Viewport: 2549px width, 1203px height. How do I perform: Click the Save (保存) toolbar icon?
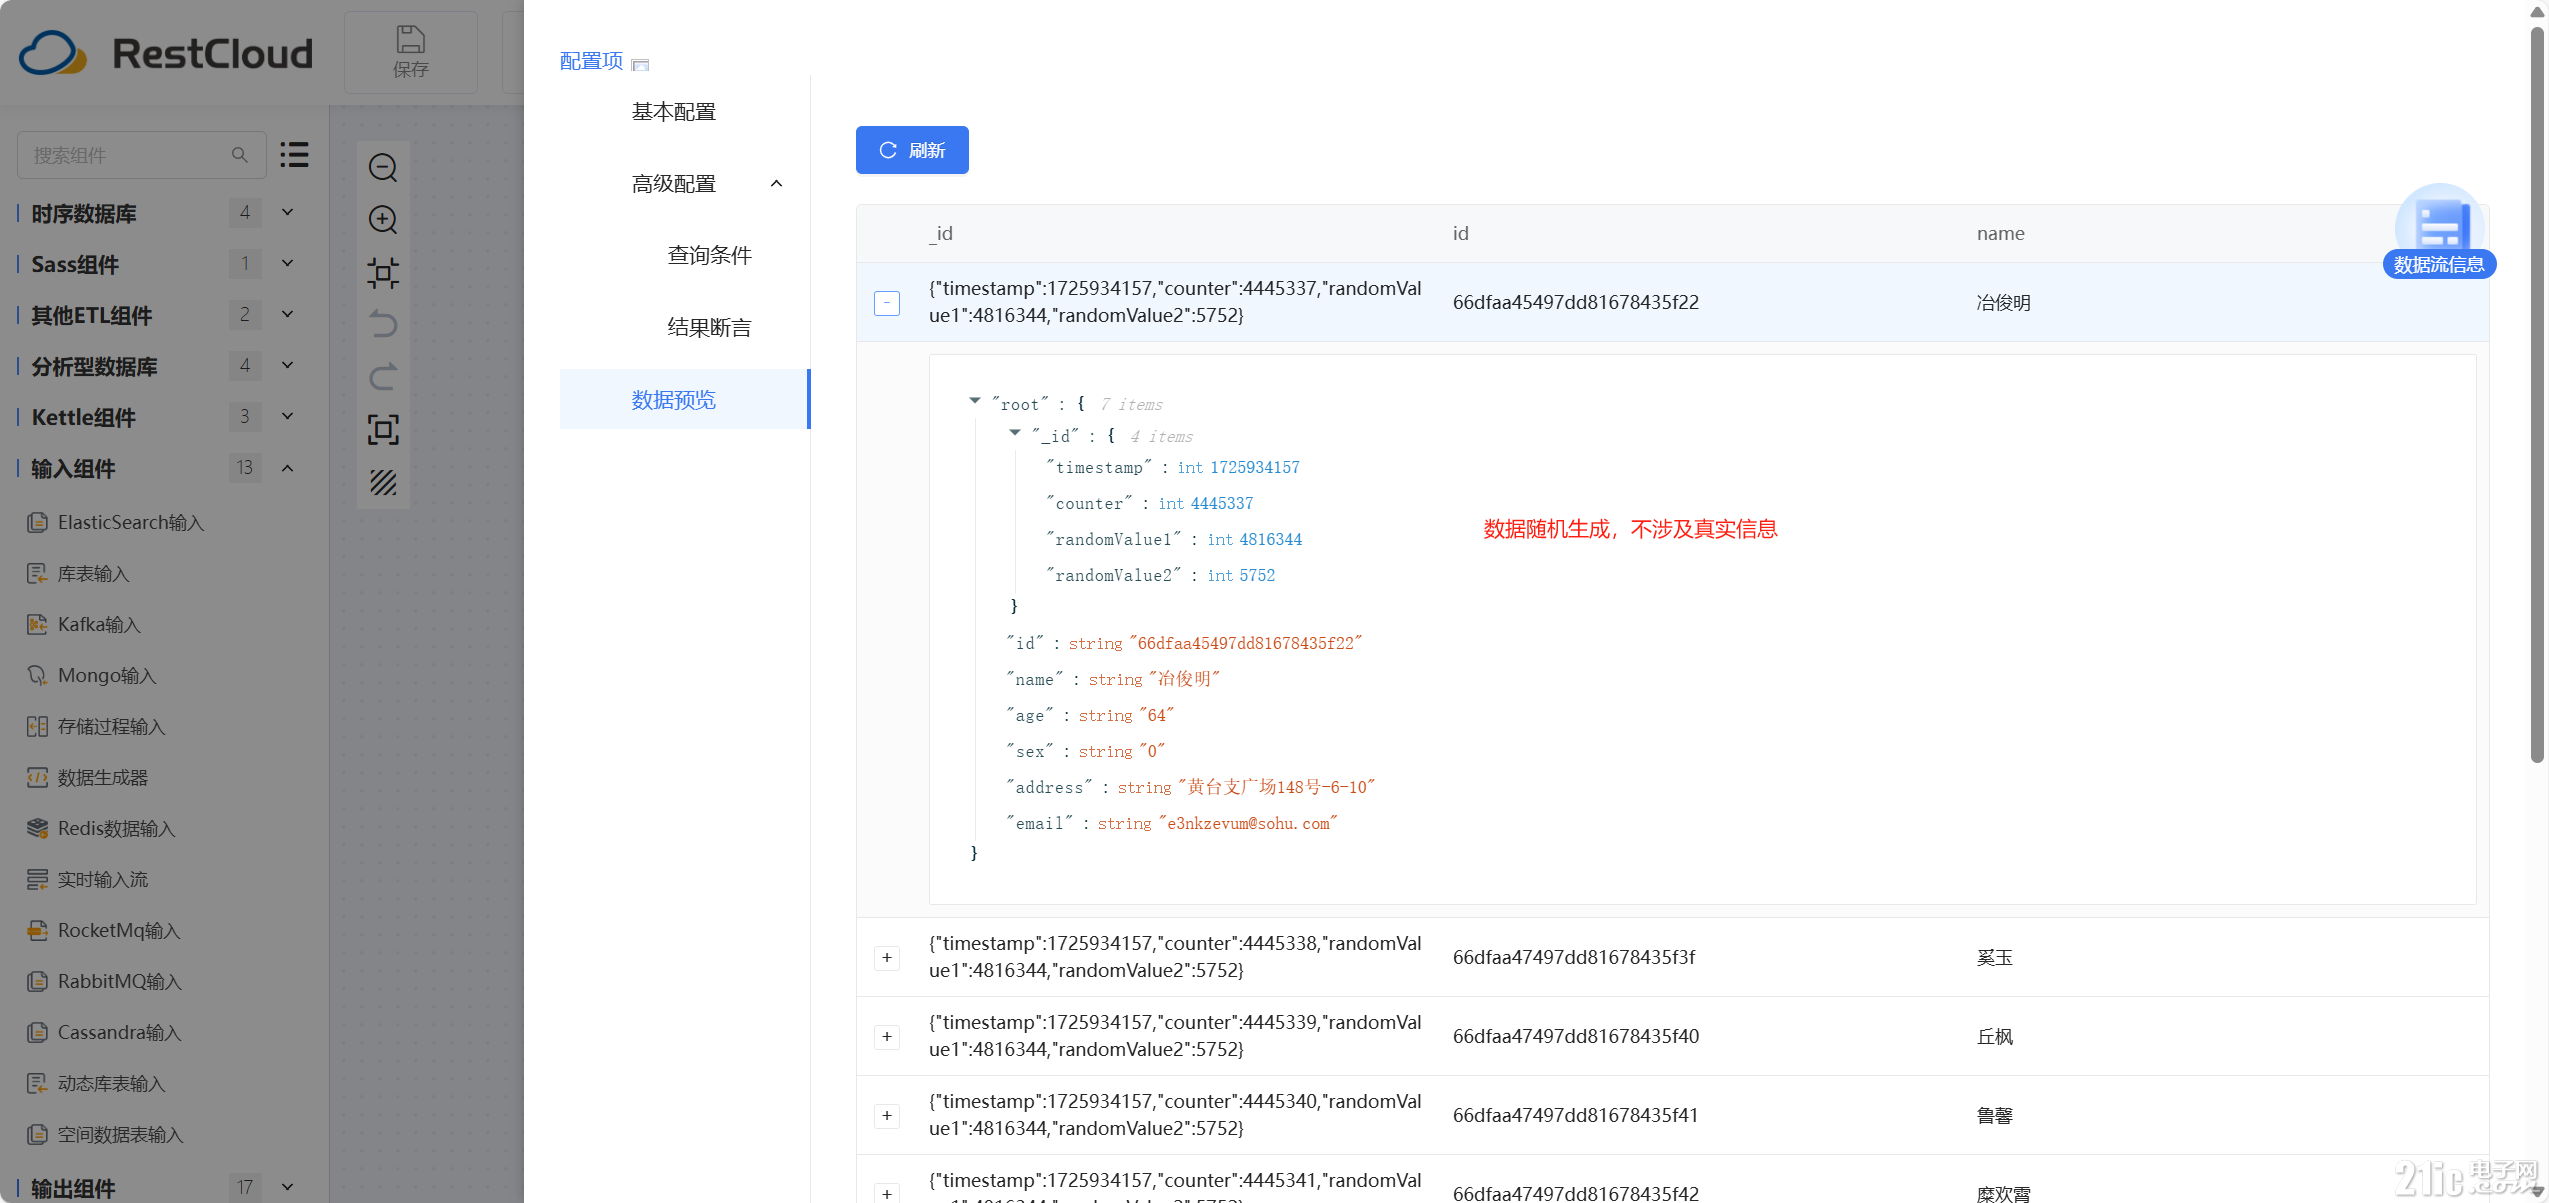tap(410, 52)
